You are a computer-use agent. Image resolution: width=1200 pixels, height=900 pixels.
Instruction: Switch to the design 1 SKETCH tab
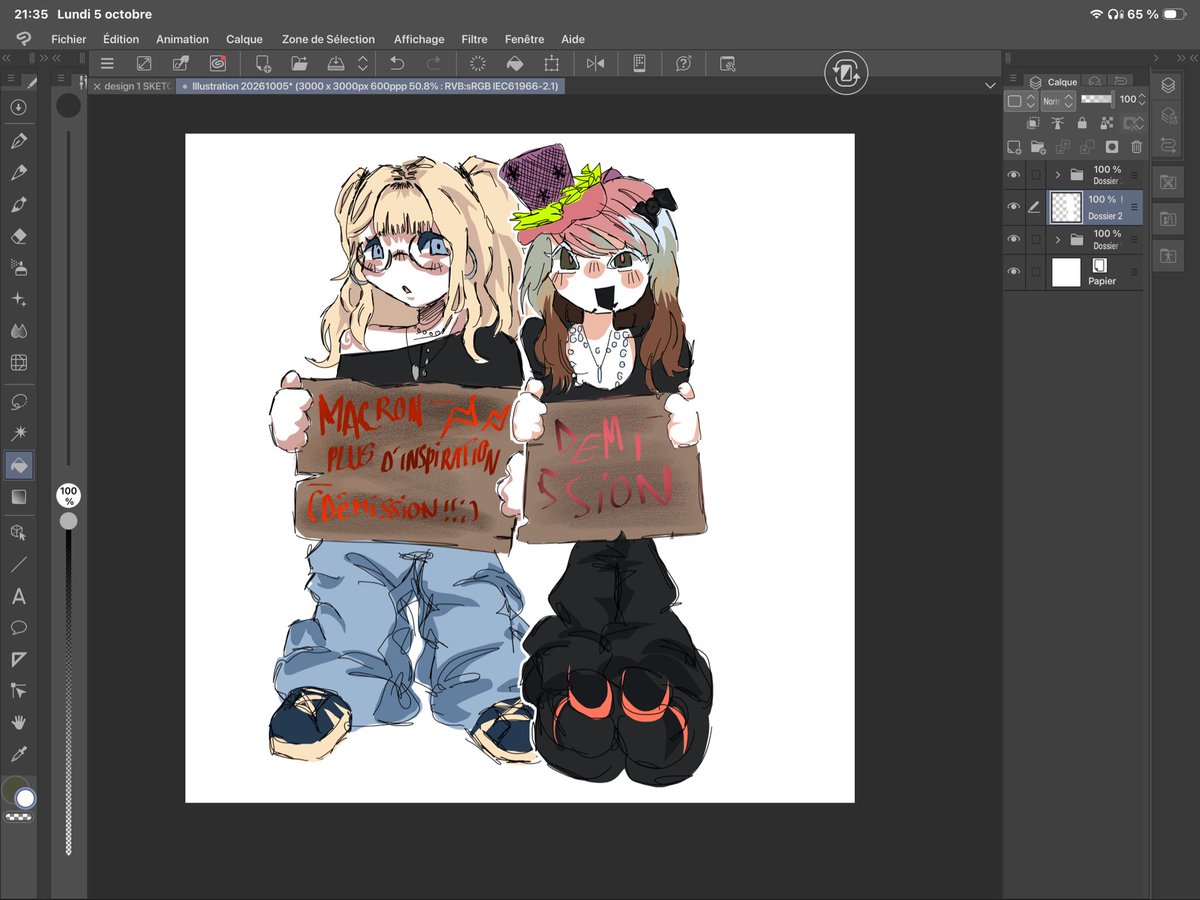coord(138,86)
